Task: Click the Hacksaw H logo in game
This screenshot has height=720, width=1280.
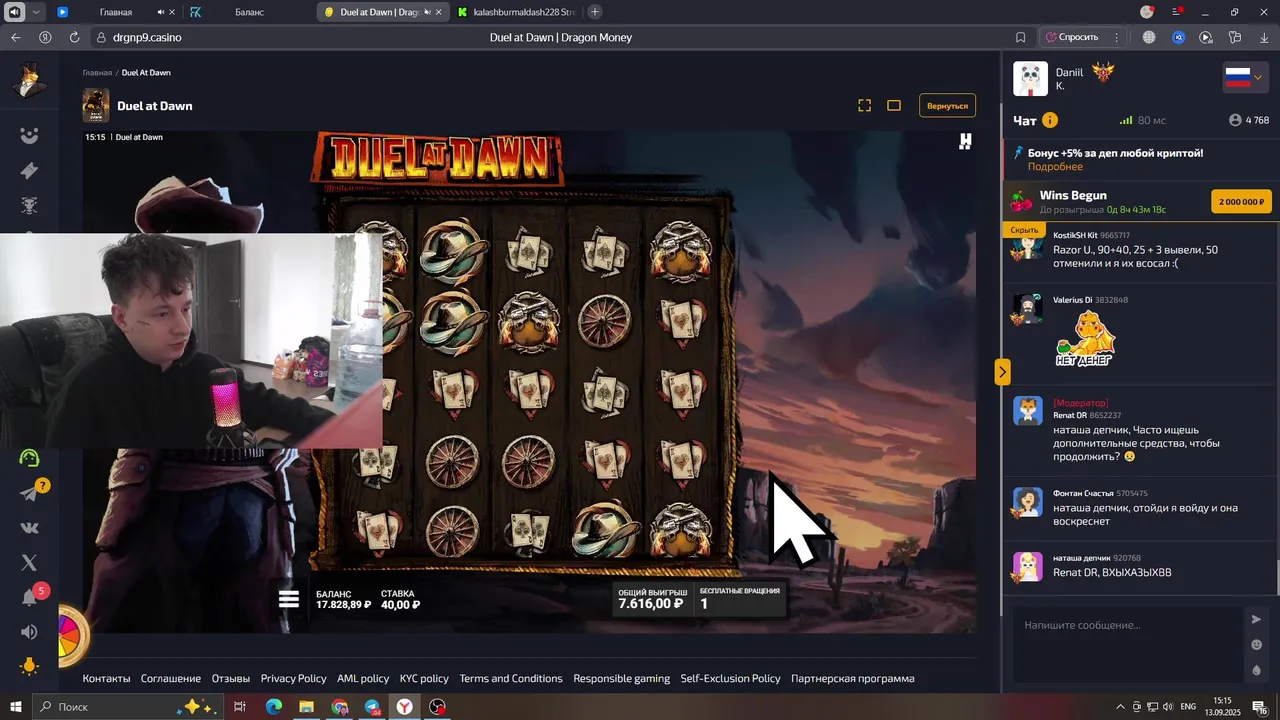Action: click(x=965, y=142)
